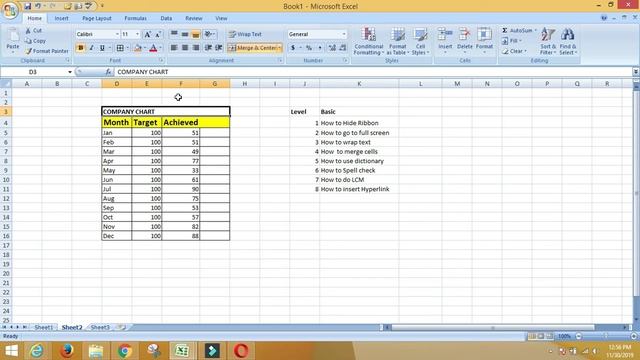
Task: Select the Format Painter tool
Action: [47, 51]
